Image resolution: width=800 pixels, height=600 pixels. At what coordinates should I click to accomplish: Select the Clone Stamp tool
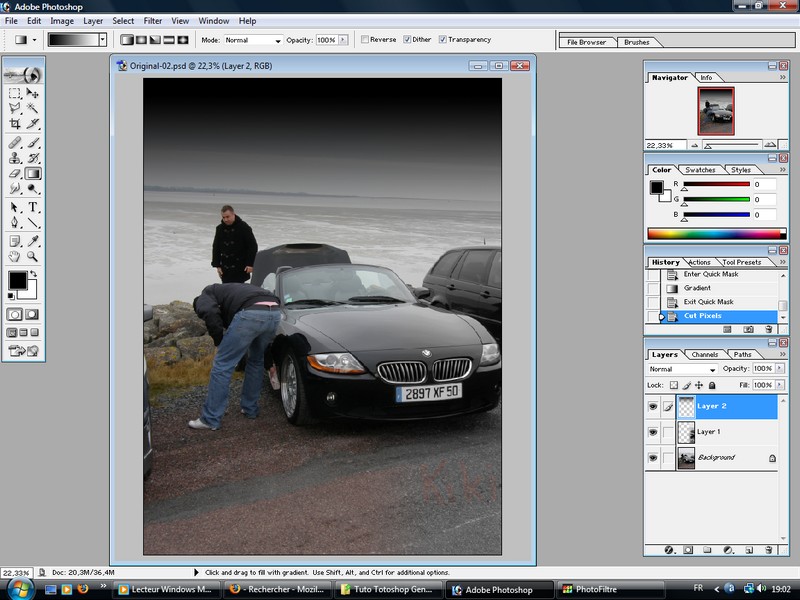pos(15,158)
